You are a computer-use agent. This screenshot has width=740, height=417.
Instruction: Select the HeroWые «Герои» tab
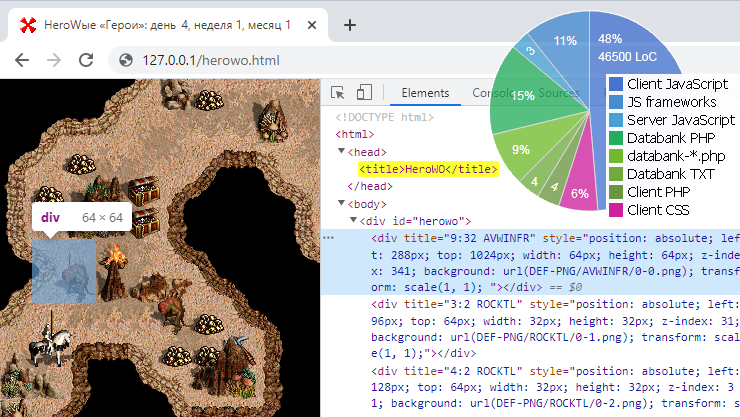pyautogui.click(x=168, y=25)
